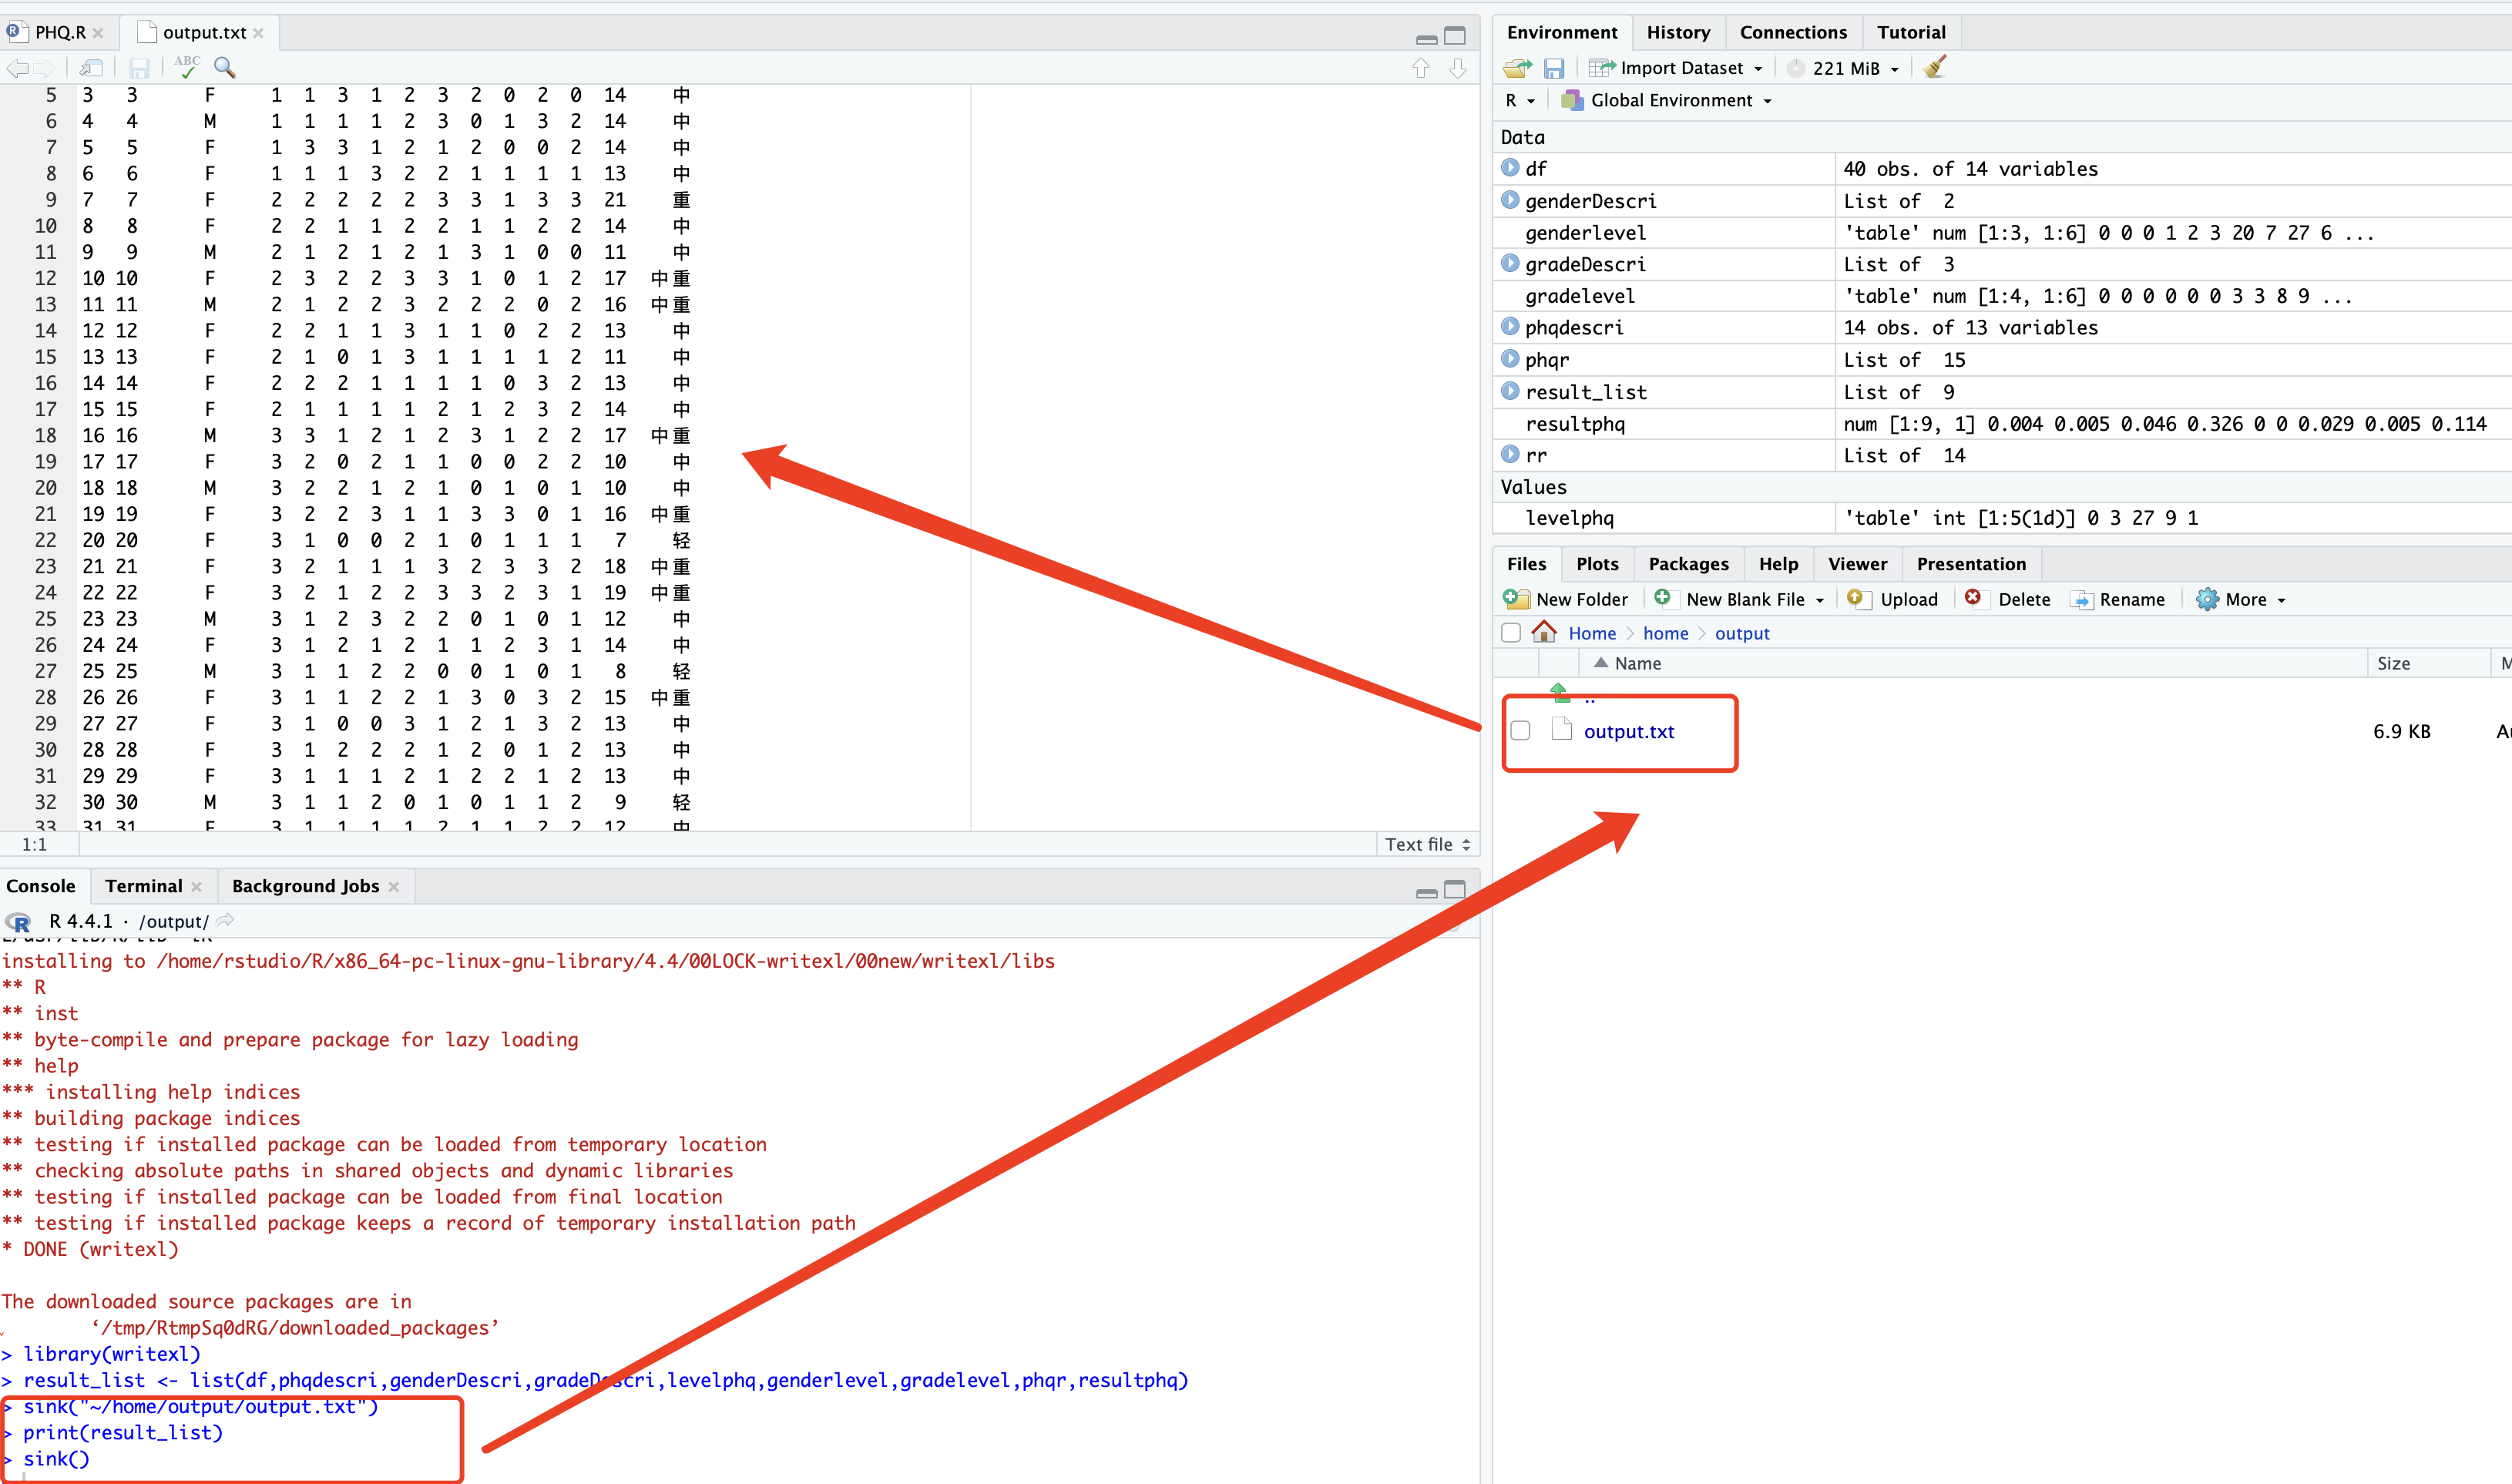Switch to the History tab
Screen dimensions: 2512x1484
(x=1678, y=32)
